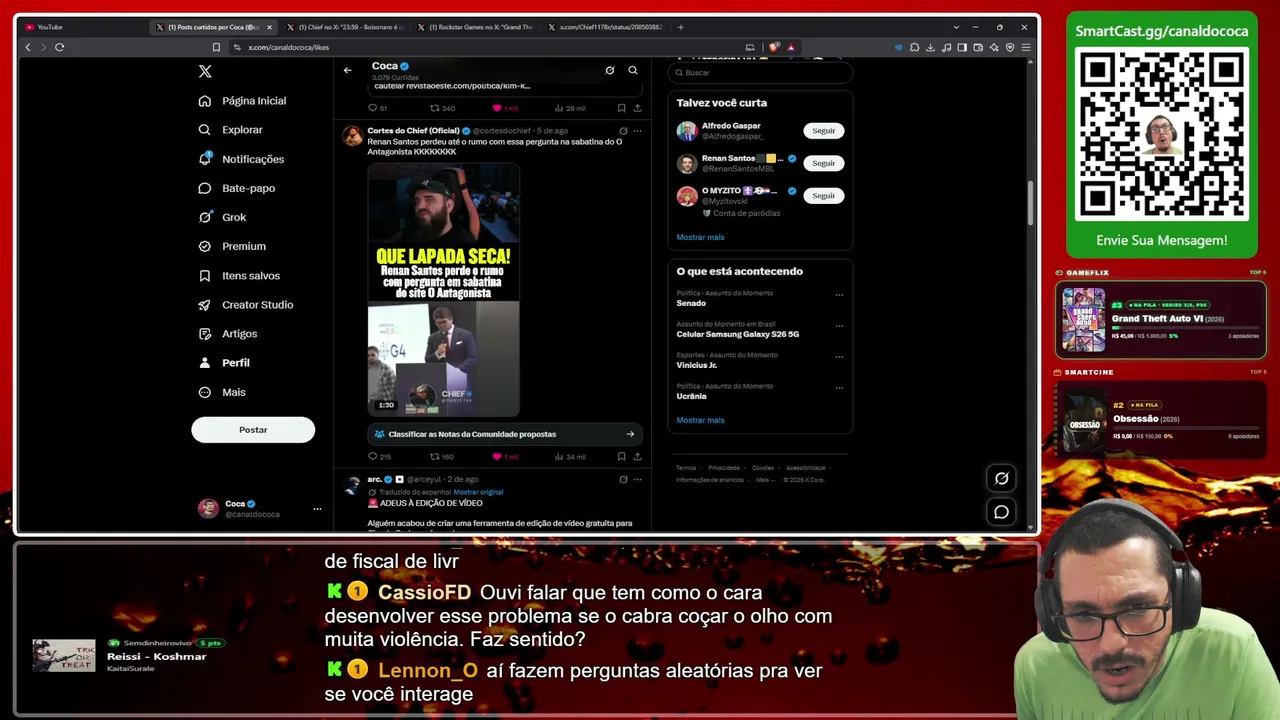Click Mostrar mais under Talvez você curta
The height and width of the screenshot is (720, 1280).
click(x=700, y=237)
